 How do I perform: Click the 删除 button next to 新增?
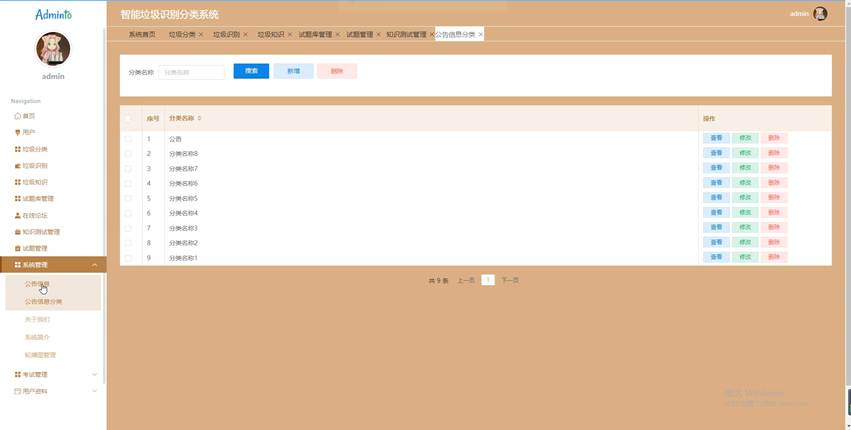337,71
